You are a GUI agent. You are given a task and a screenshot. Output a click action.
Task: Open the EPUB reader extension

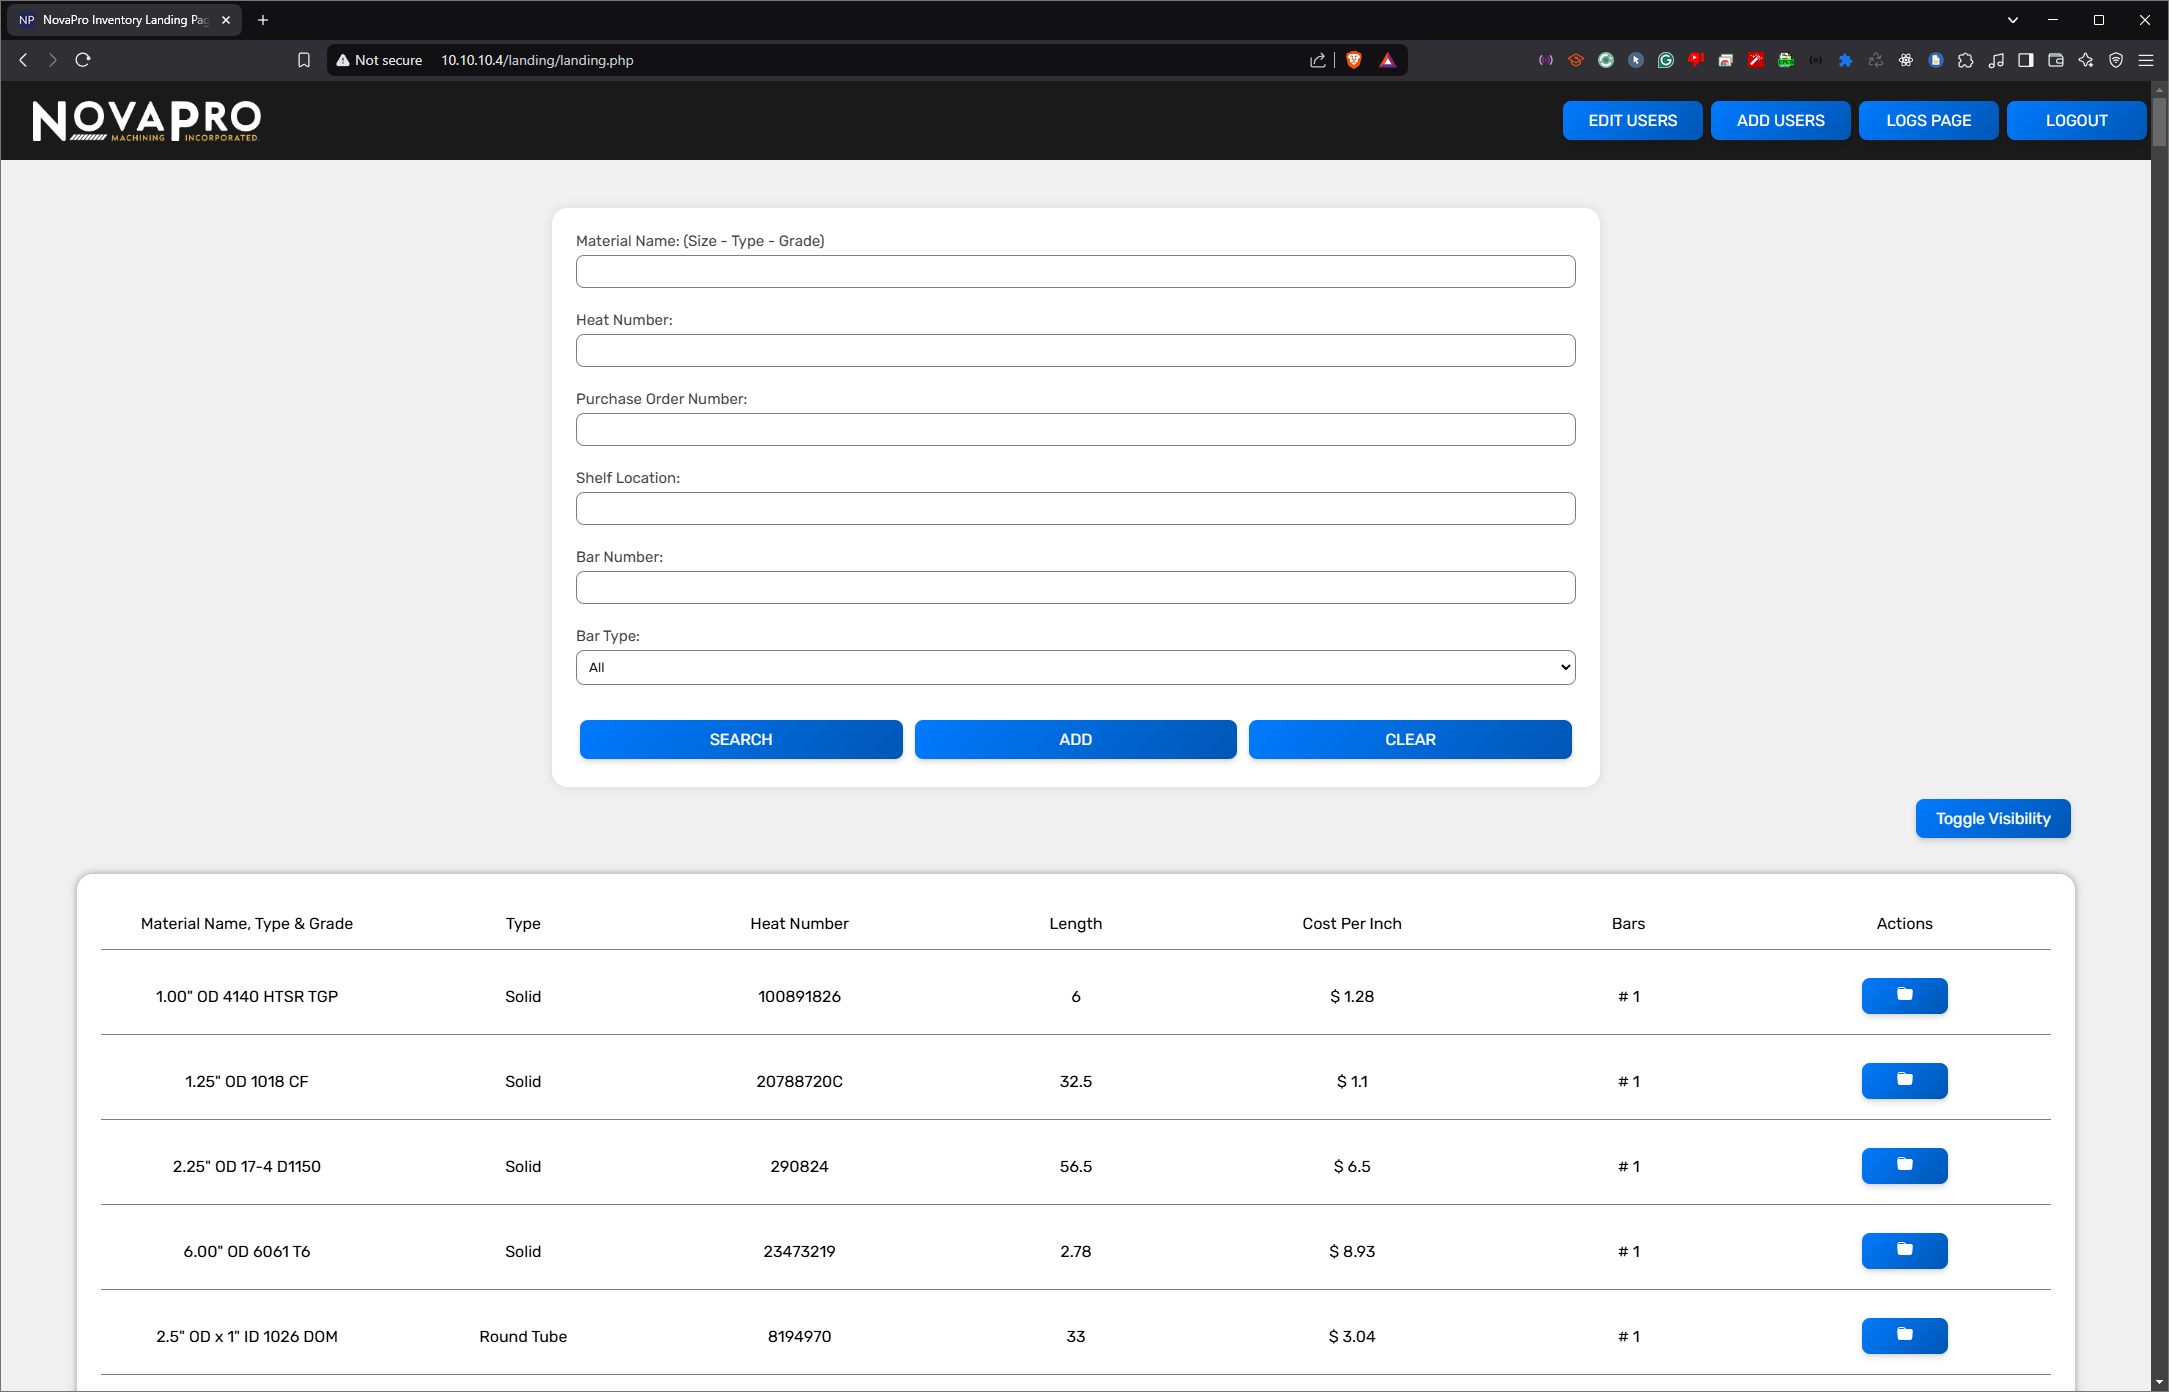pos(1785,60)
